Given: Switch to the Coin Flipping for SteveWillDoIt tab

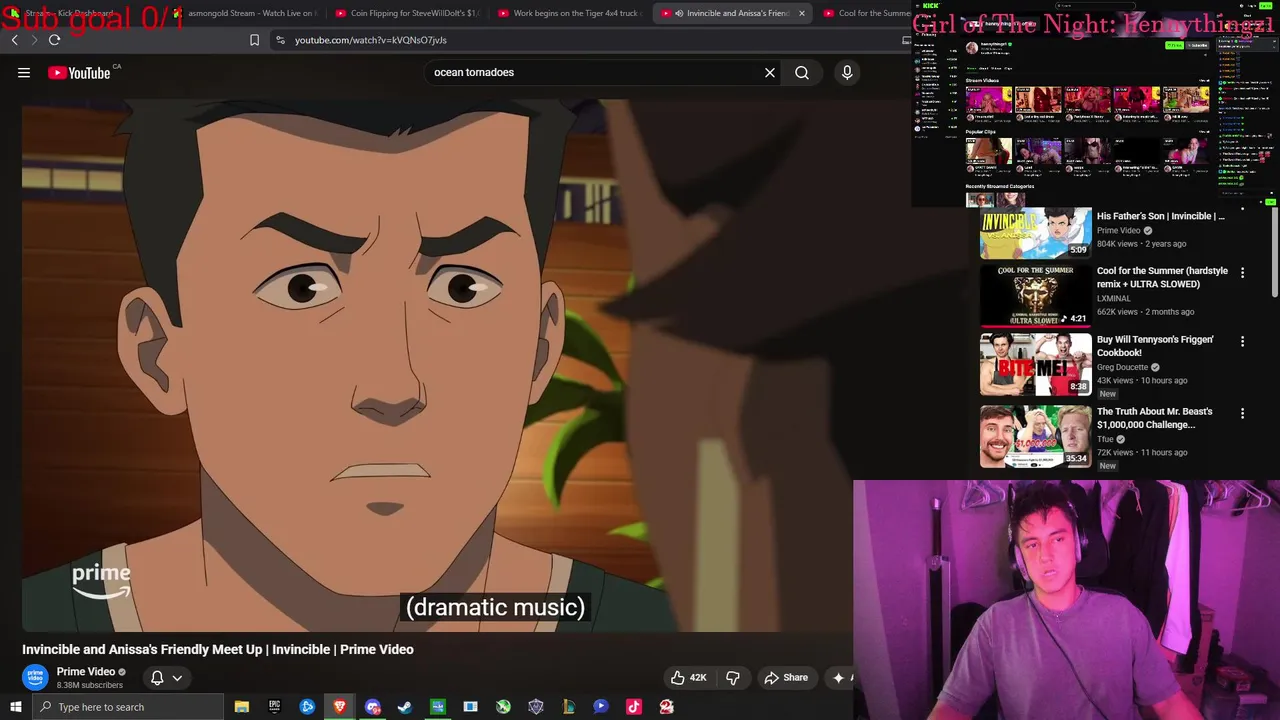Looking at the screenshot, I should click(x=406, y=13).
